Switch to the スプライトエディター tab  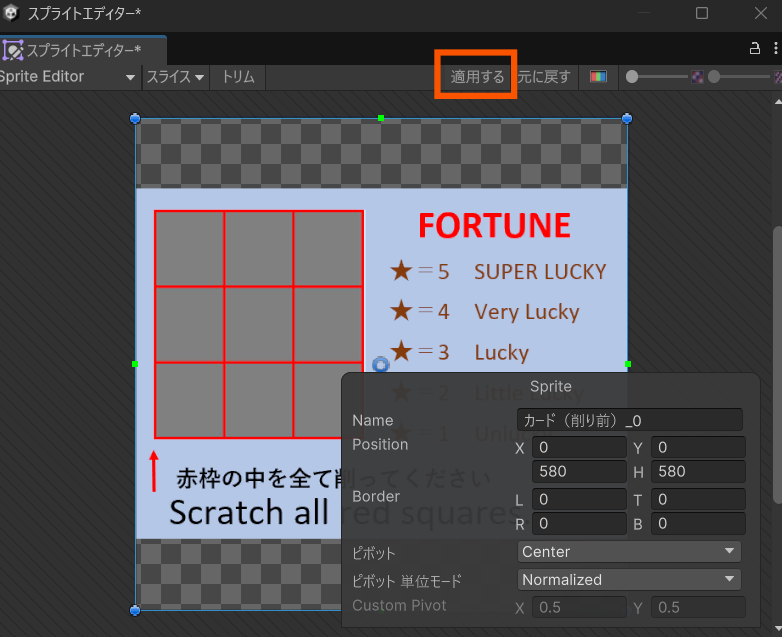(x=83, y=50)
